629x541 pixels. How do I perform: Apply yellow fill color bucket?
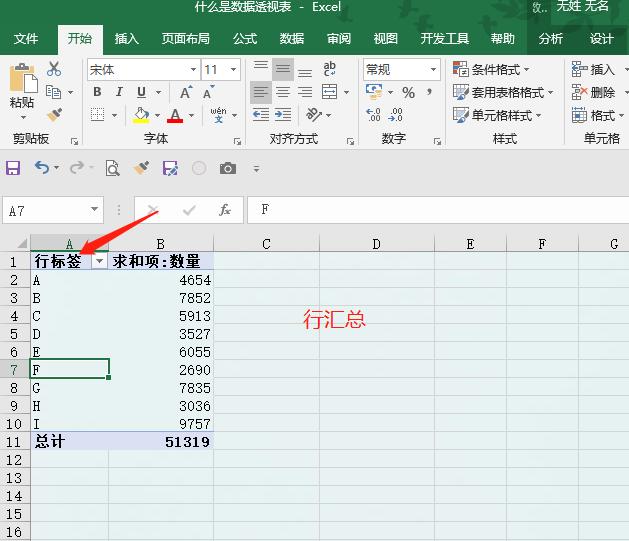coord(141,115)
